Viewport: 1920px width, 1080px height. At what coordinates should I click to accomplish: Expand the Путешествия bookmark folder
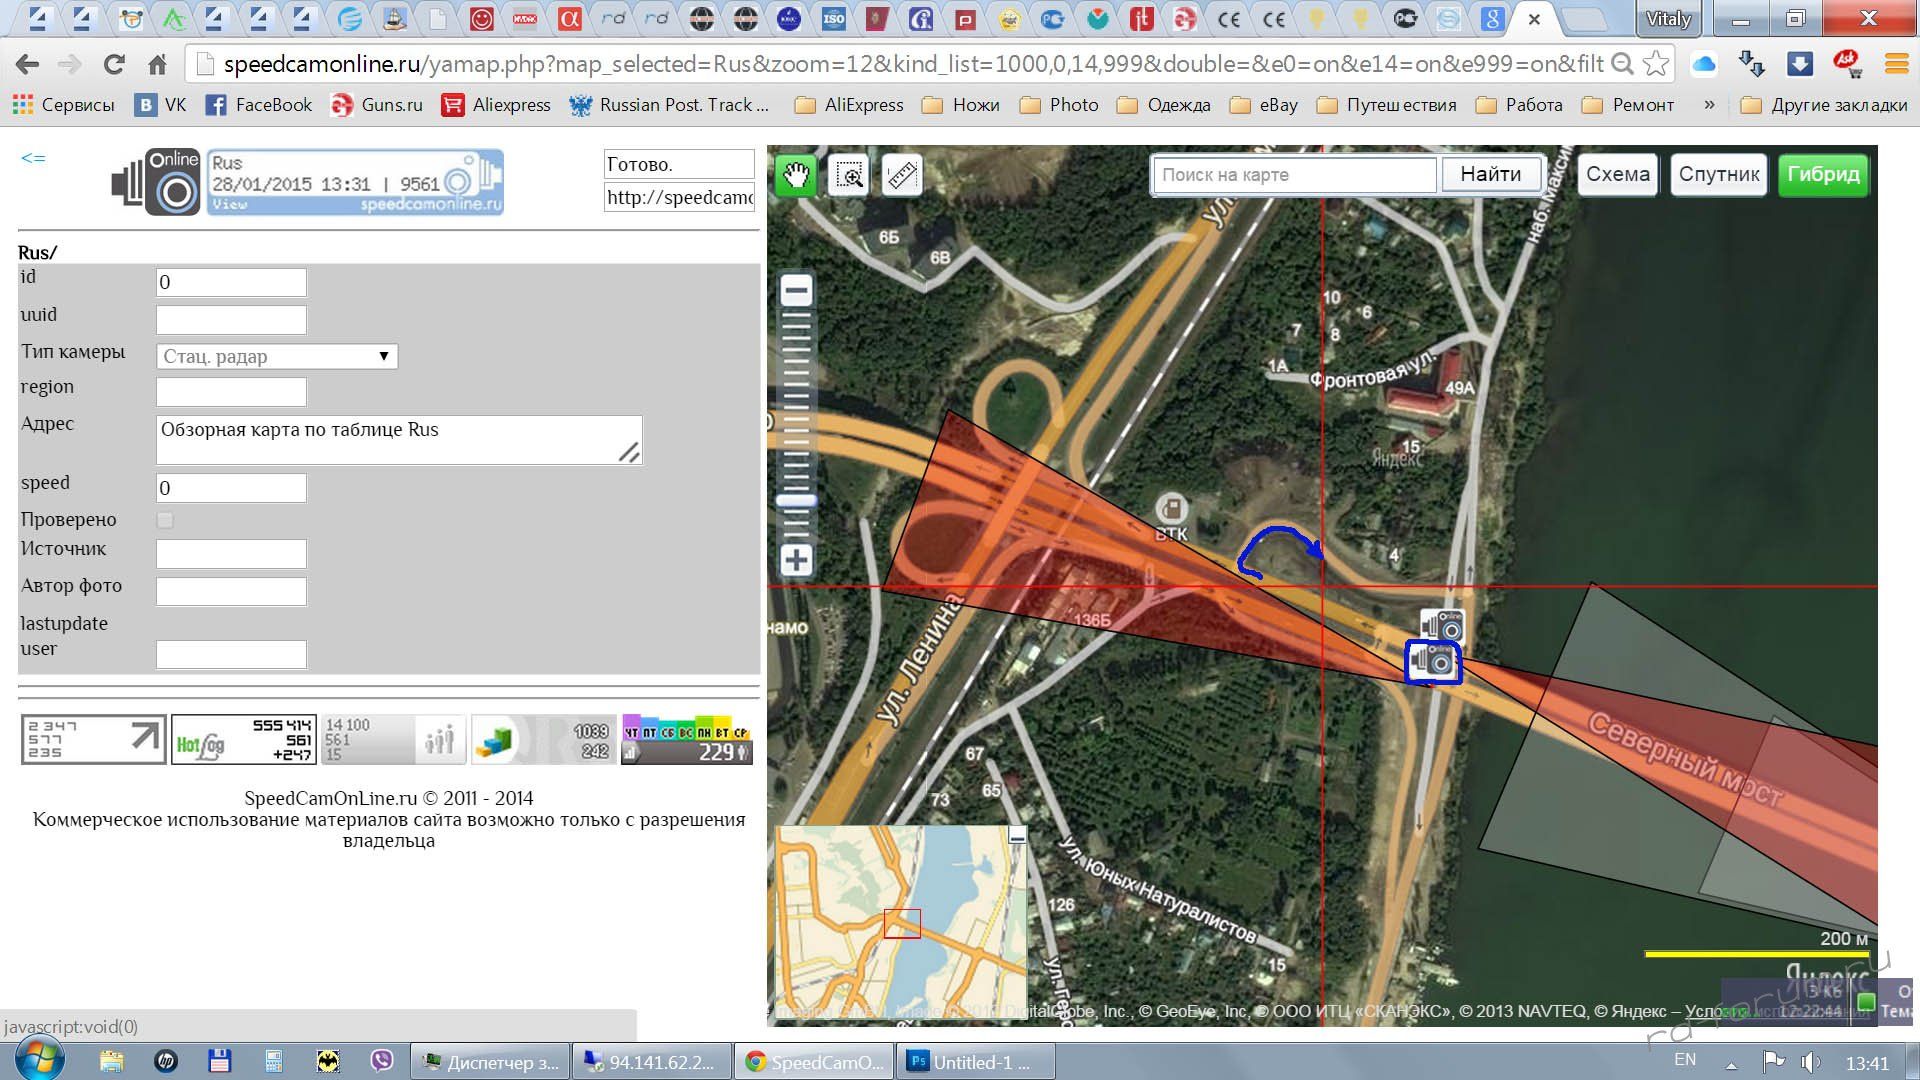[1387, 105]
